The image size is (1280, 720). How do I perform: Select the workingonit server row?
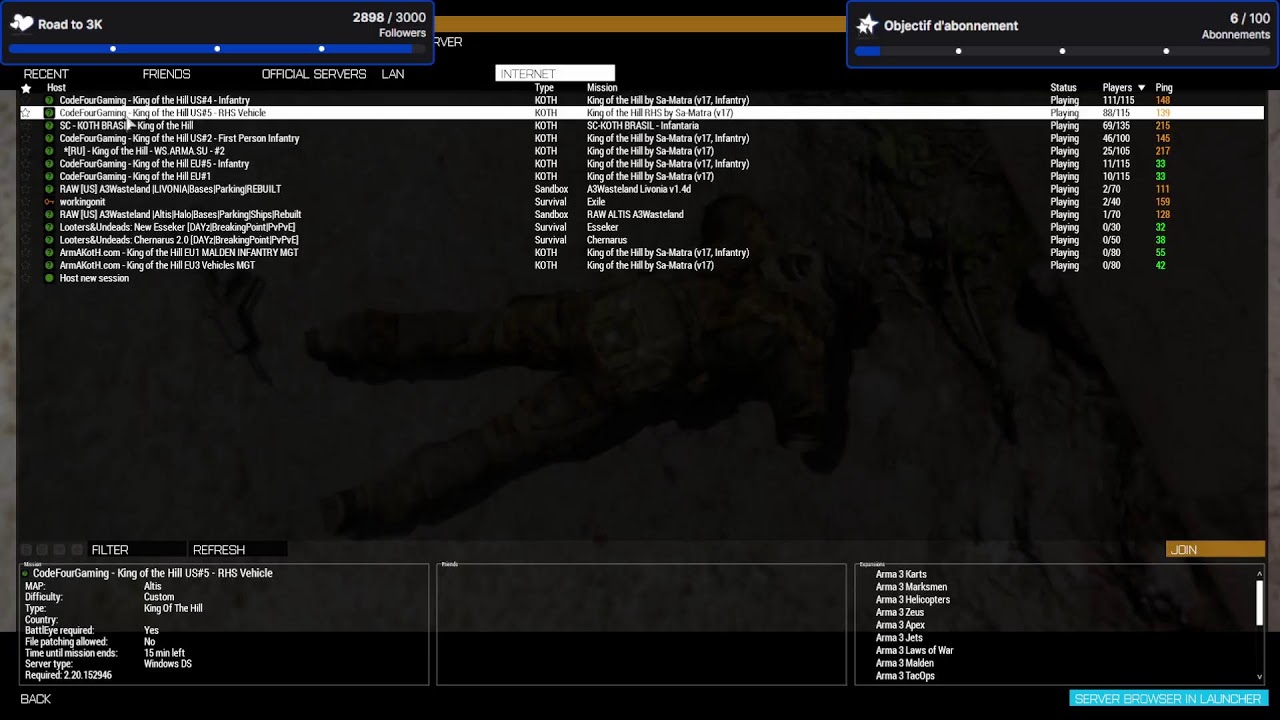[640, 202]
